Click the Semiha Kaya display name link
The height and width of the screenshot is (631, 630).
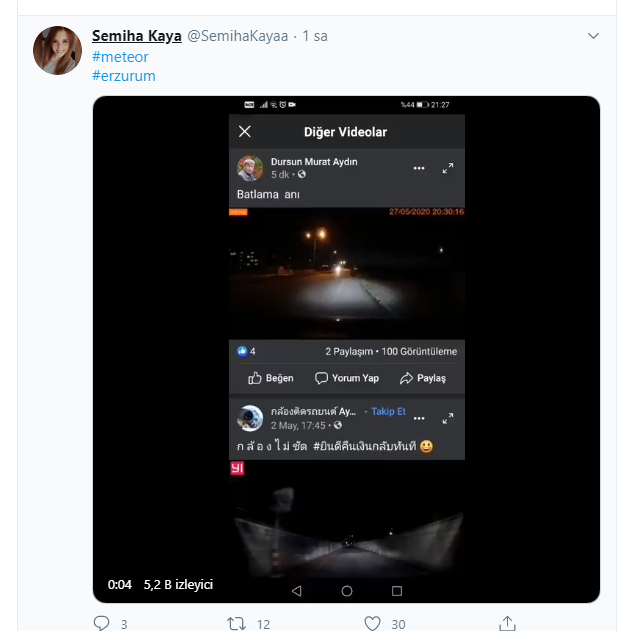click(137, 36)
